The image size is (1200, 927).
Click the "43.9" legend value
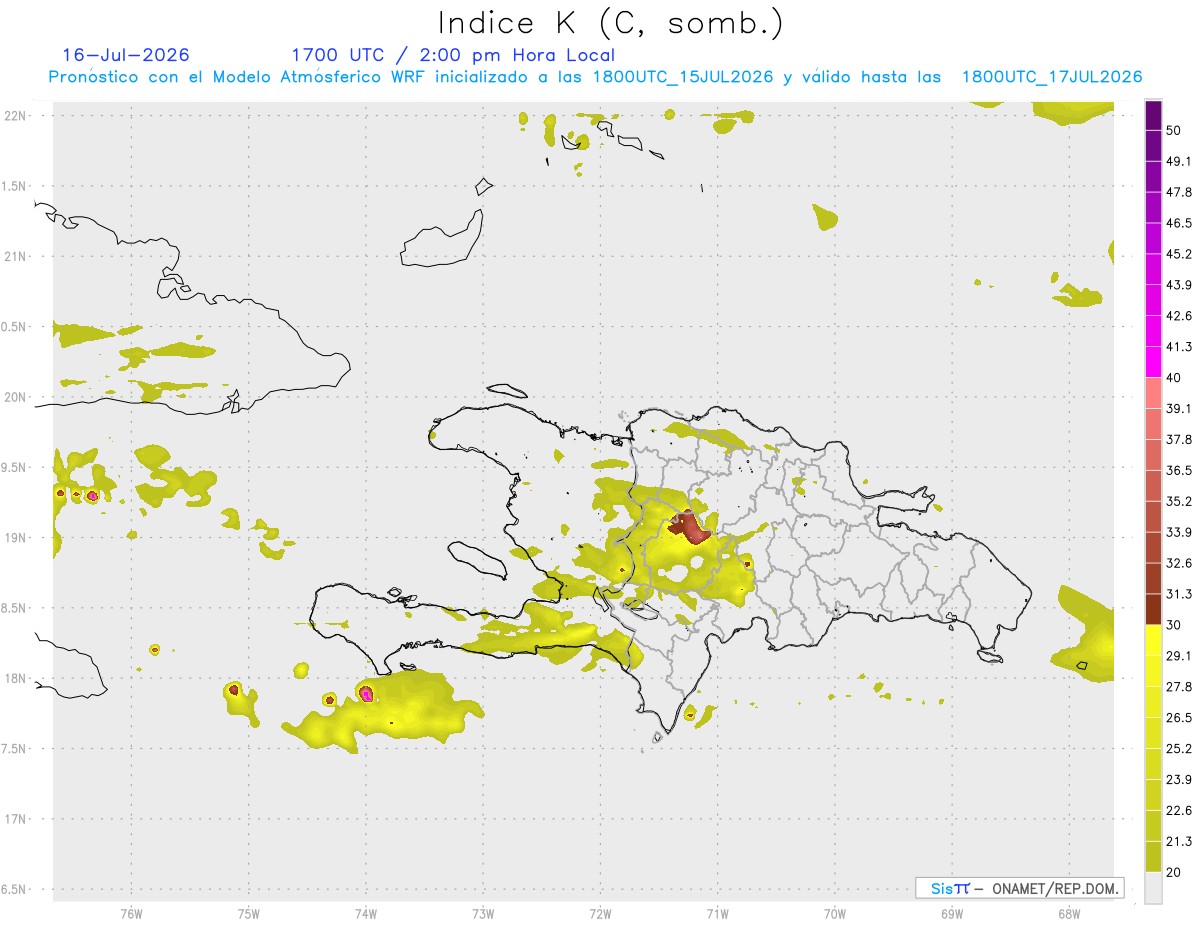click(x=1180, y=285)
